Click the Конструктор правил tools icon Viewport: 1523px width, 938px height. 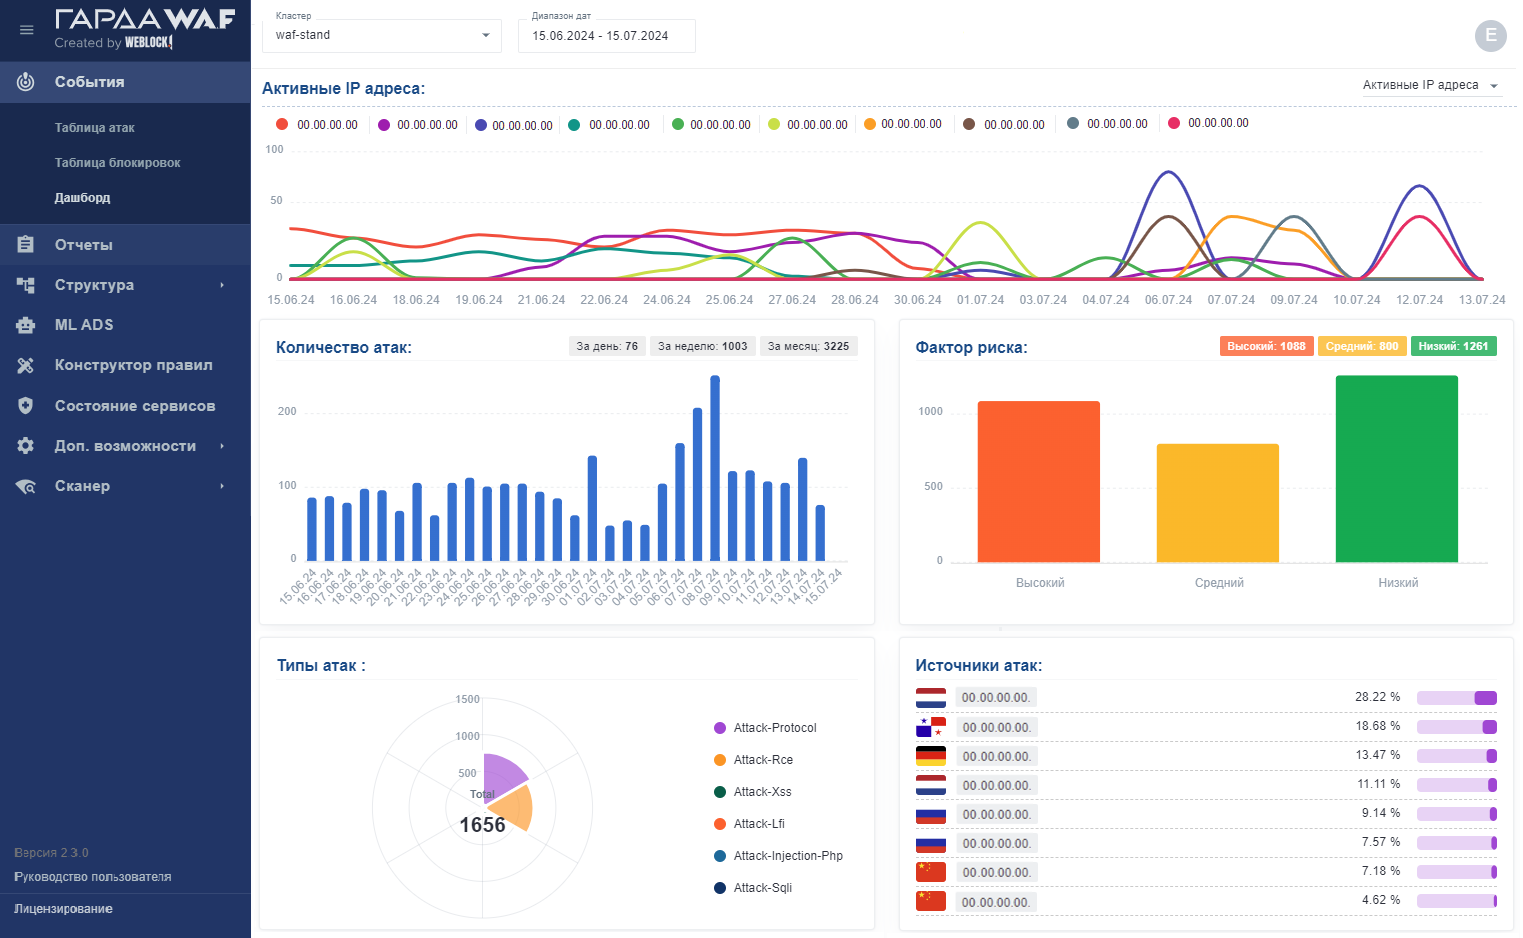click(26, 365)
